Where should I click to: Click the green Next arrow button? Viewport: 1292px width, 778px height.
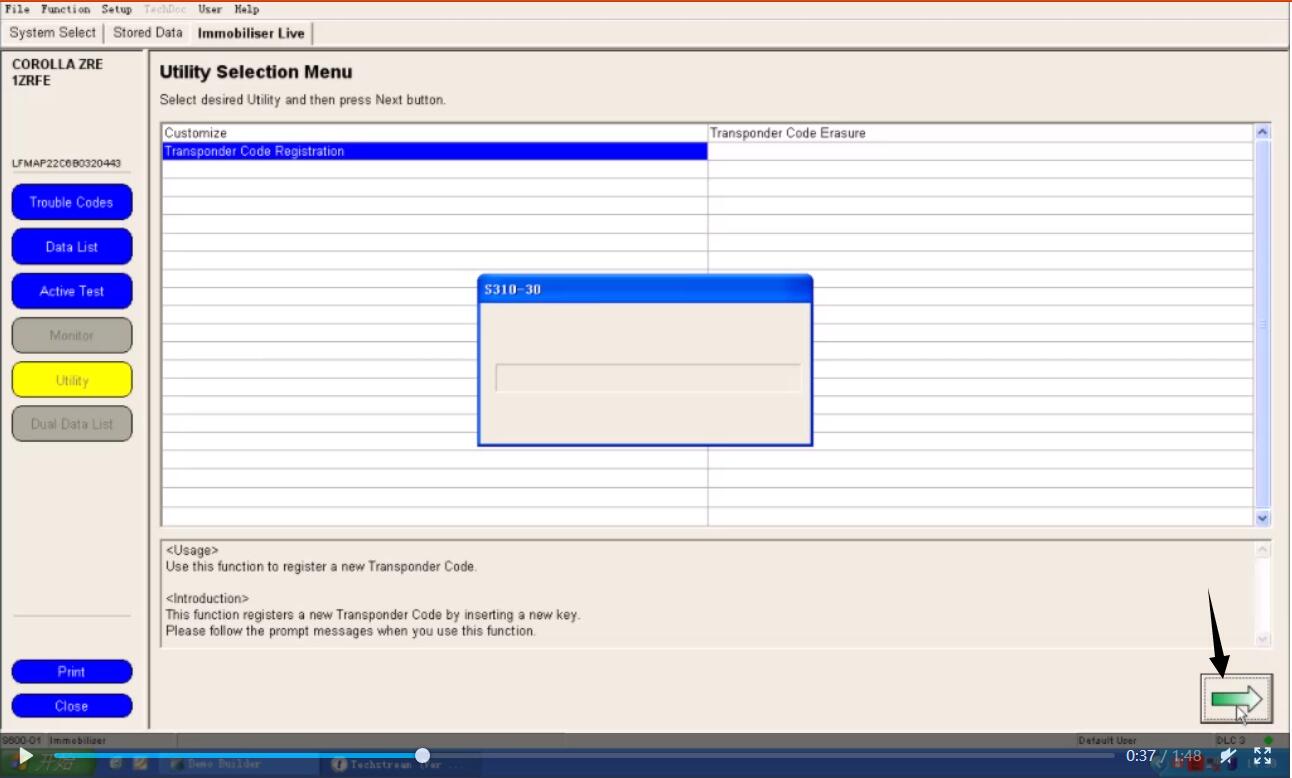[x=1236, y=698]
